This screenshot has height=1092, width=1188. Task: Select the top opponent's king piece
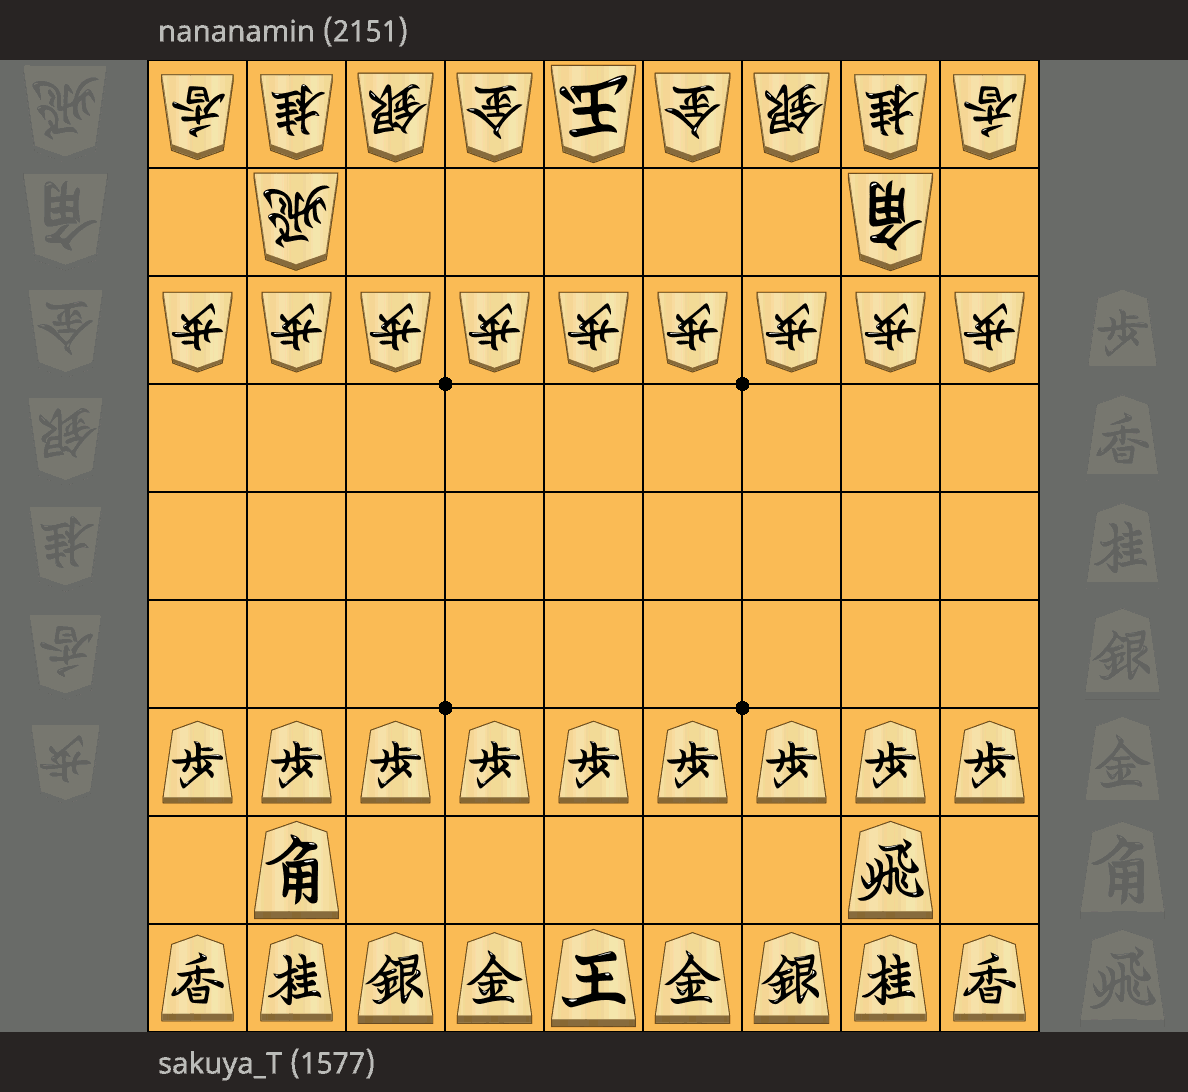[593, 113]
